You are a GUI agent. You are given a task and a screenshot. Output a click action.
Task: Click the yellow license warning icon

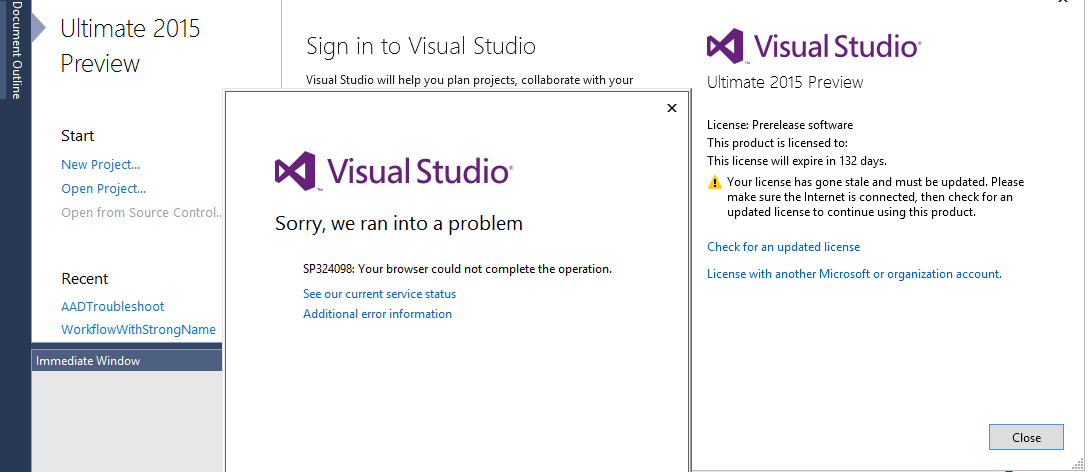click(715, 183)
